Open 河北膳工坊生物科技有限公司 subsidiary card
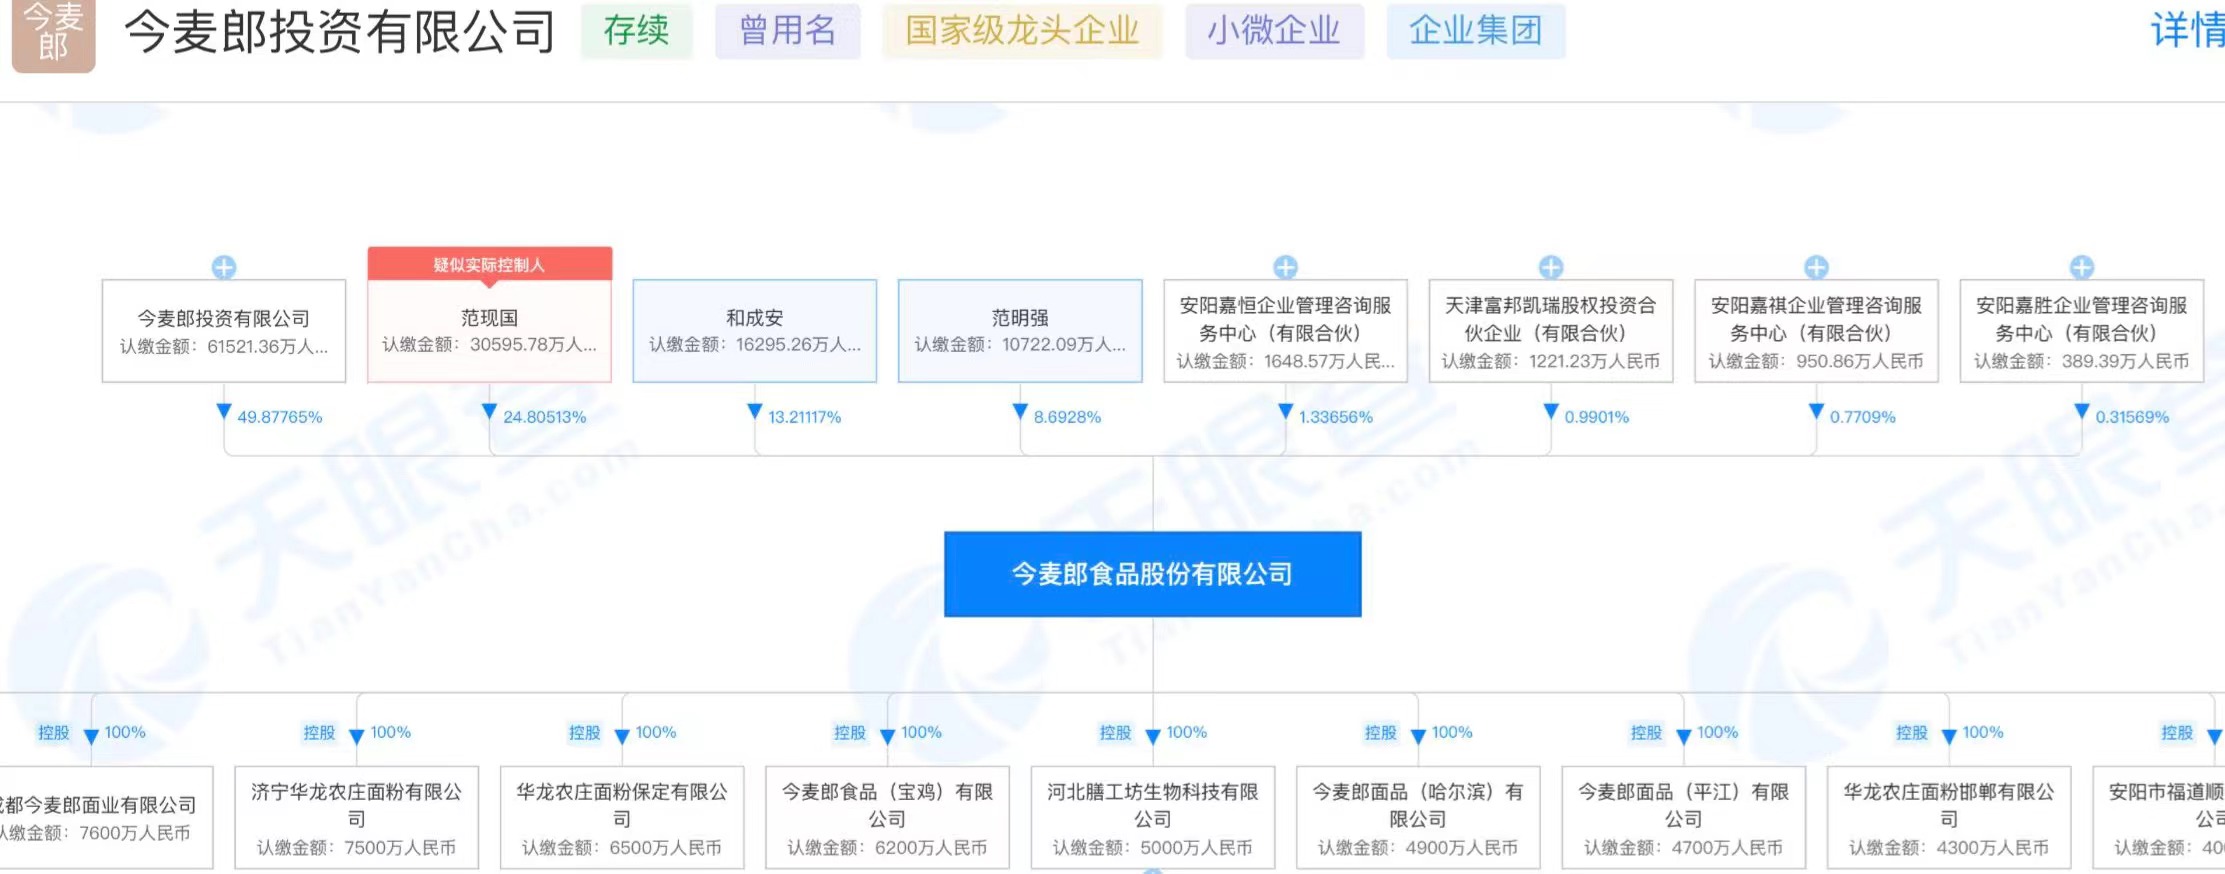The image size is (2225, 874). pos(1152,817)
